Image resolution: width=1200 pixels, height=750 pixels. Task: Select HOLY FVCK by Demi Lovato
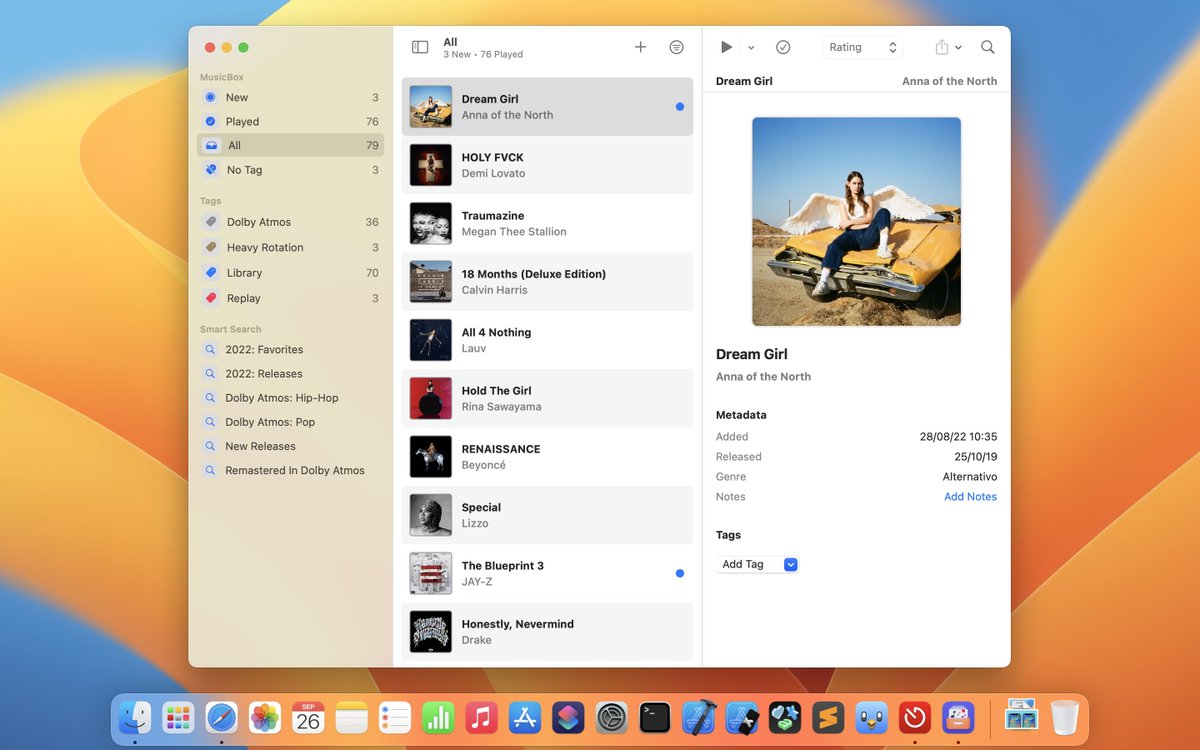[547, 165]
